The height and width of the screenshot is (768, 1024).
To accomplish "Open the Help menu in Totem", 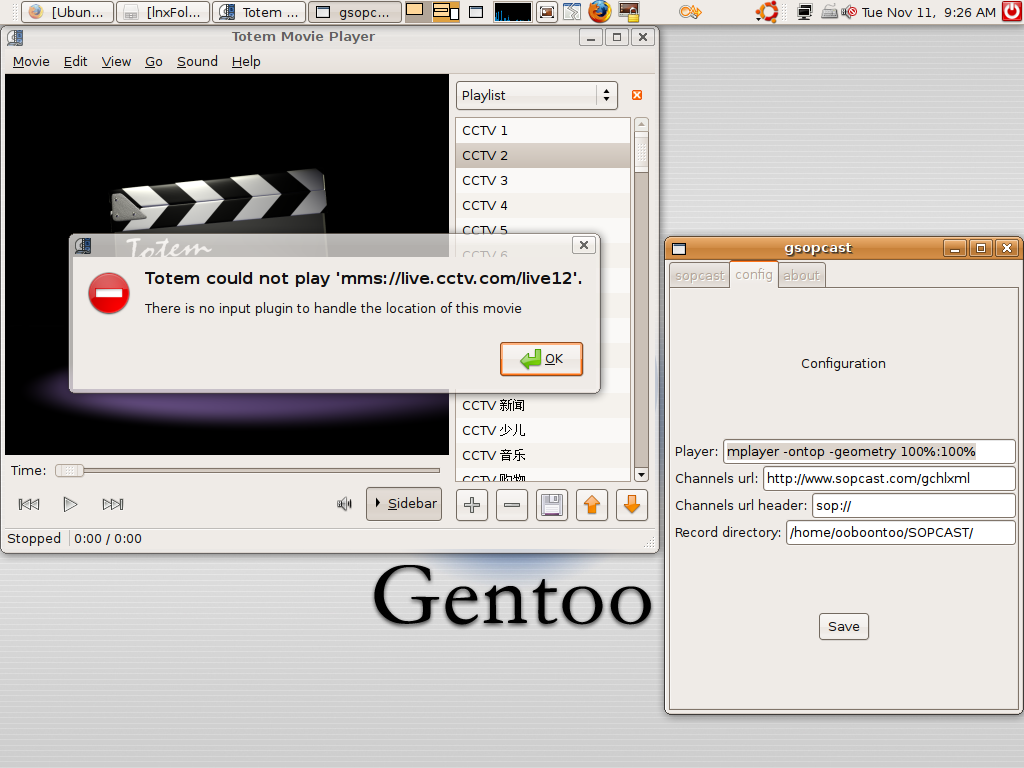I will click(x=246, y=61).
